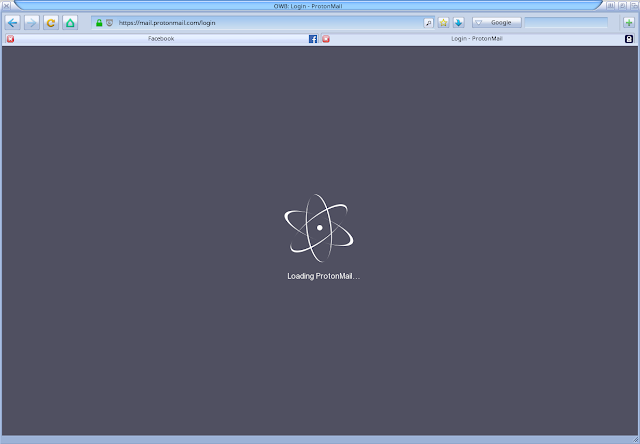
Task: Click the window close gadget in the title bar
Action: 7,6
